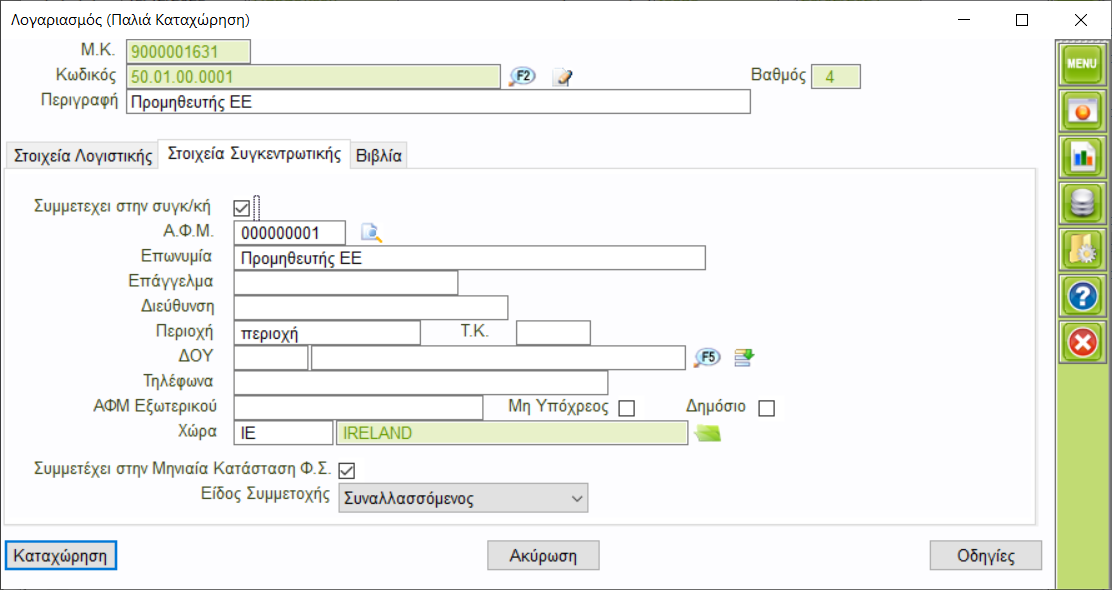Expand the Είδος Συμμετοχής dropdown

tap(463, 498)
